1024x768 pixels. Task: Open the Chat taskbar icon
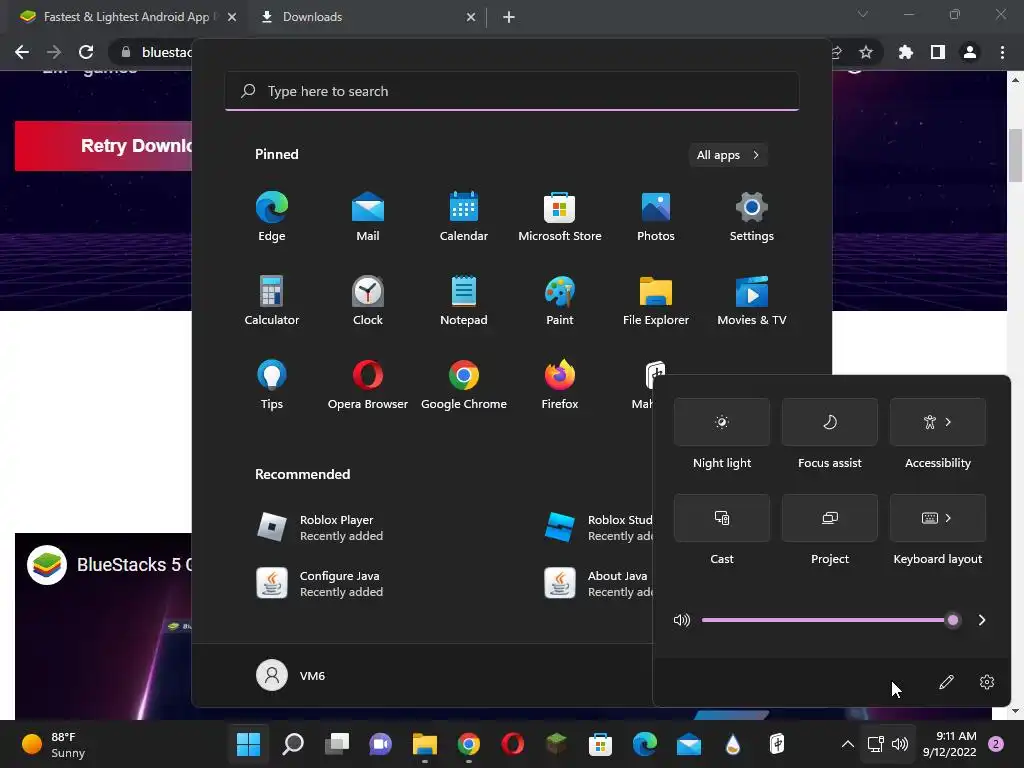[x=381, y=744]
